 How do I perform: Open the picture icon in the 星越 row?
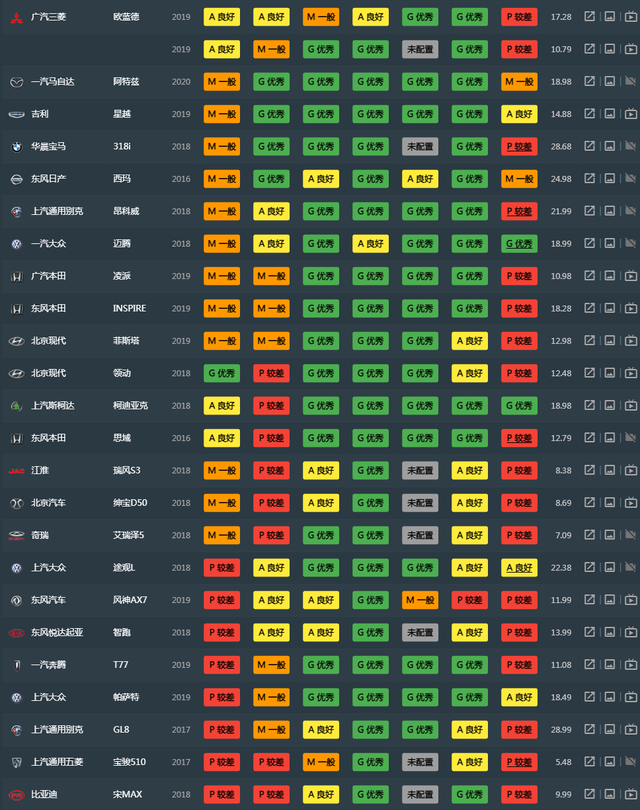pyautogui.click(x=610, y=114)
